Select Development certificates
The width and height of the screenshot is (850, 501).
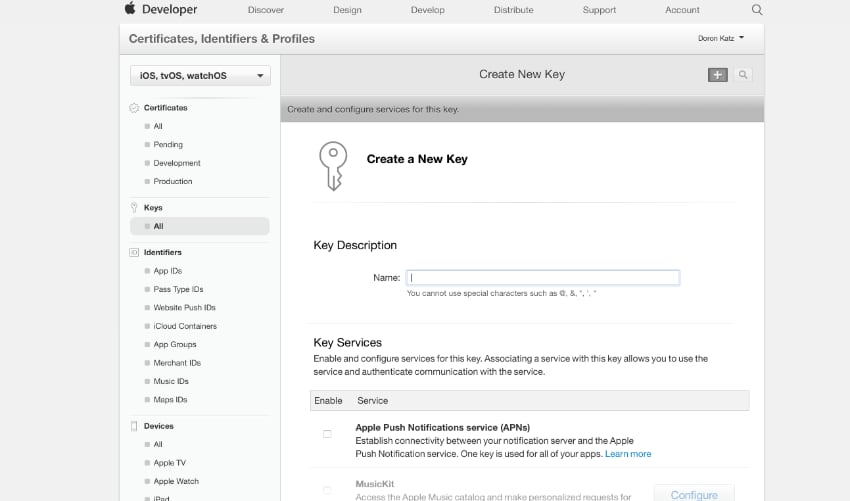pyautogui.click(x=177, y=163)
